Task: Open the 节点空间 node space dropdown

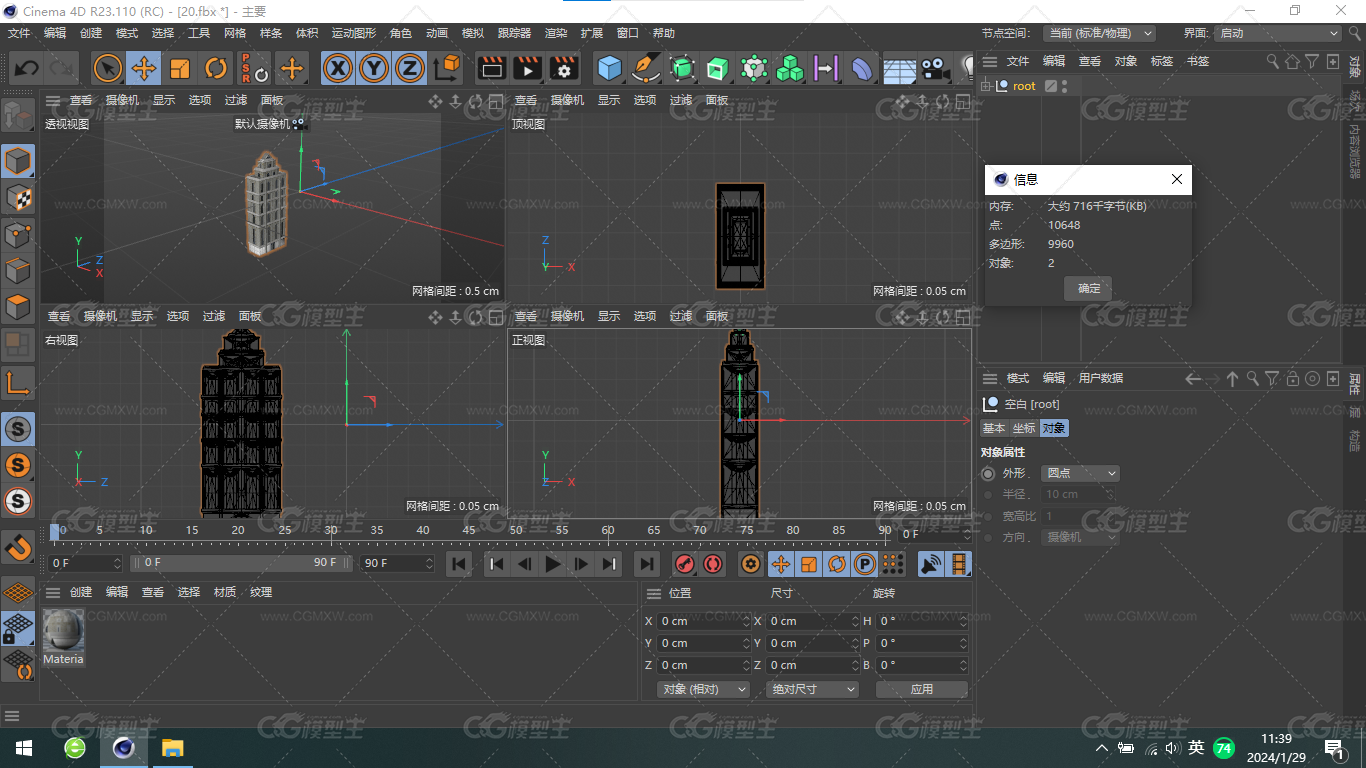Action: pyautogui.click(x=1099, y=33)
